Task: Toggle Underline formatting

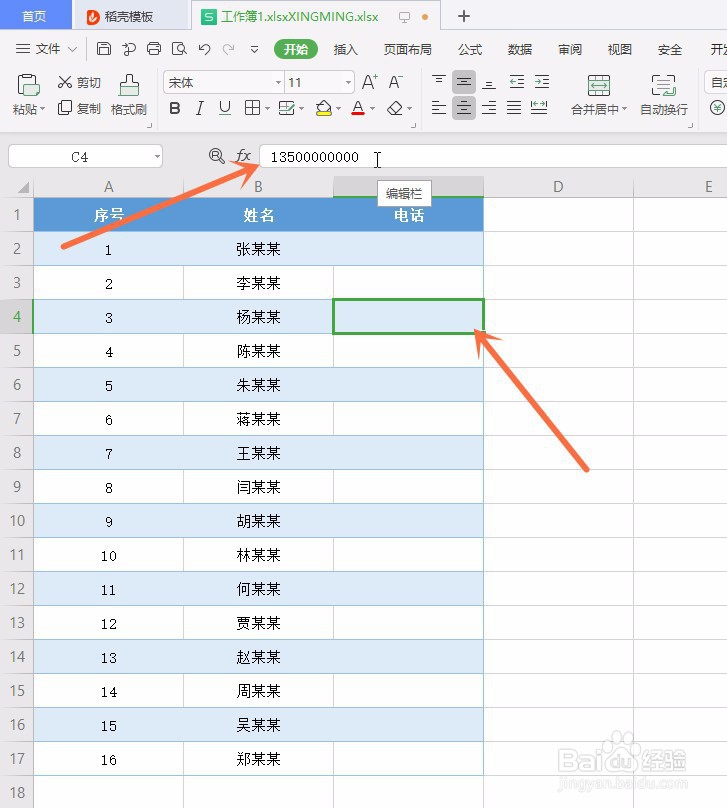Action: 225,108
